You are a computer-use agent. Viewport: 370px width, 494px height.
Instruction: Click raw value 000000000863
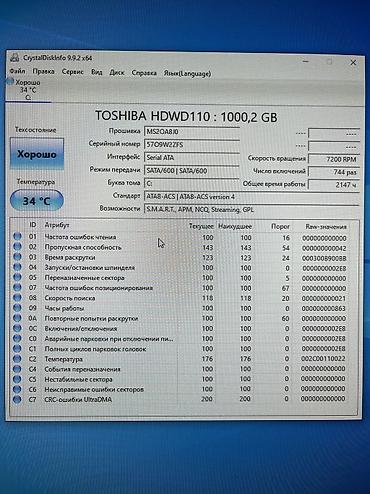pyautogui.click(x=324, y=308)
